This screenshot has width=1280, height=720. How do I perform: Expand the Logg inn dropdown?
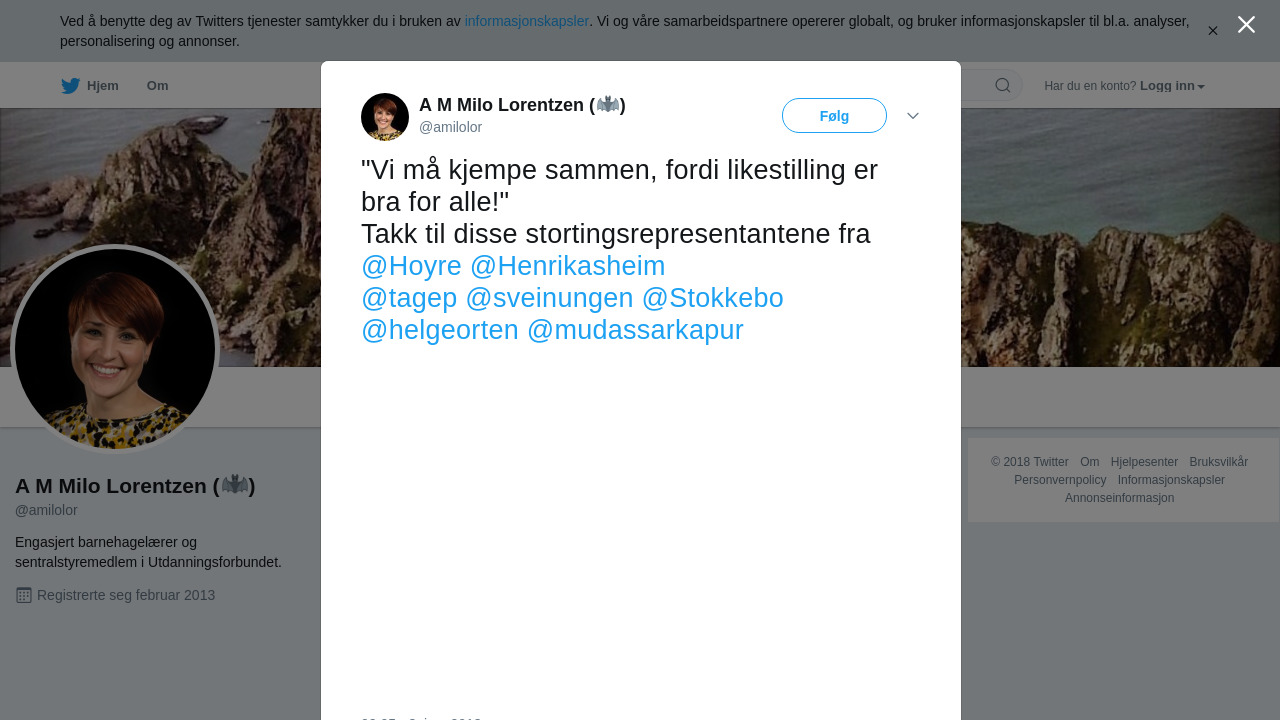click(x=1172, y=86)
